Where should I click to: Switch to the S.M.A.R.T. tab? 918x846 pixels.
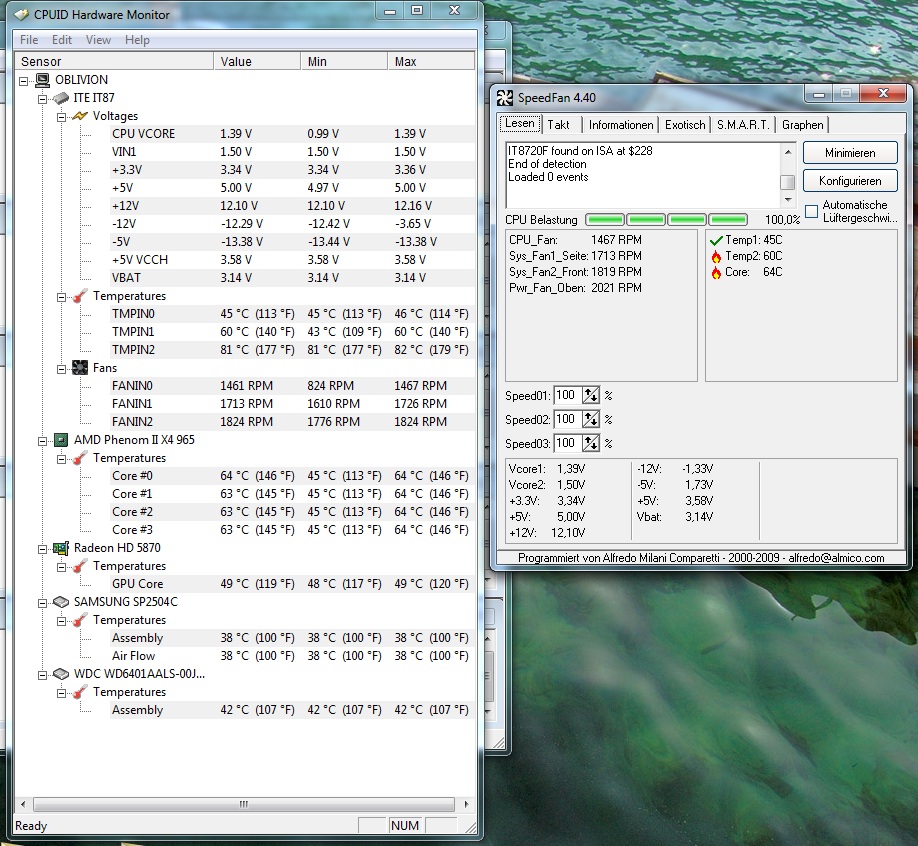tap(743, 125)
